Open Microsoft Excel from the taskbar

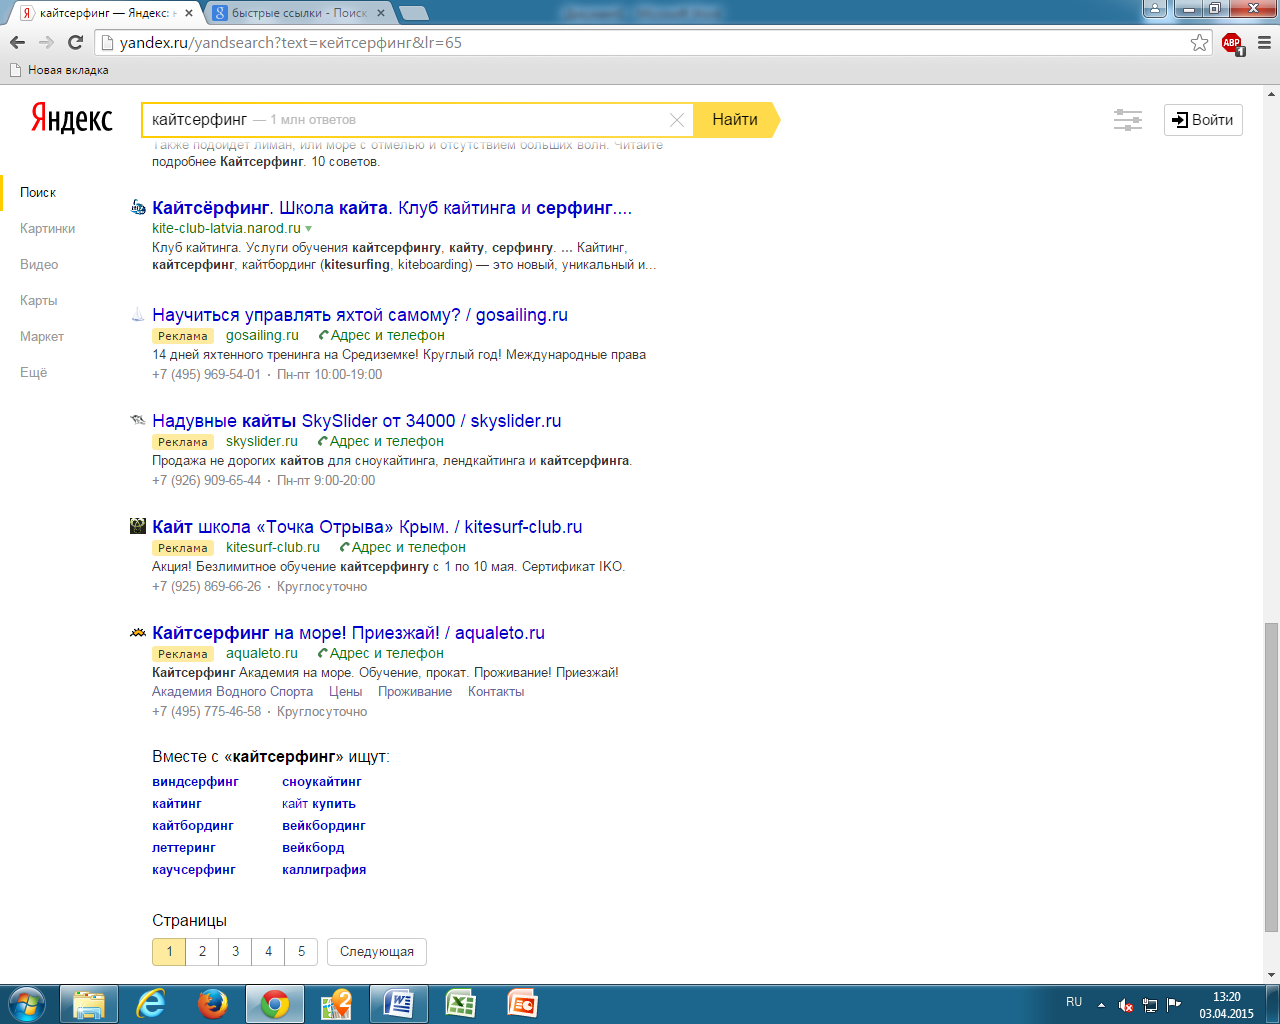point(460,1004)
